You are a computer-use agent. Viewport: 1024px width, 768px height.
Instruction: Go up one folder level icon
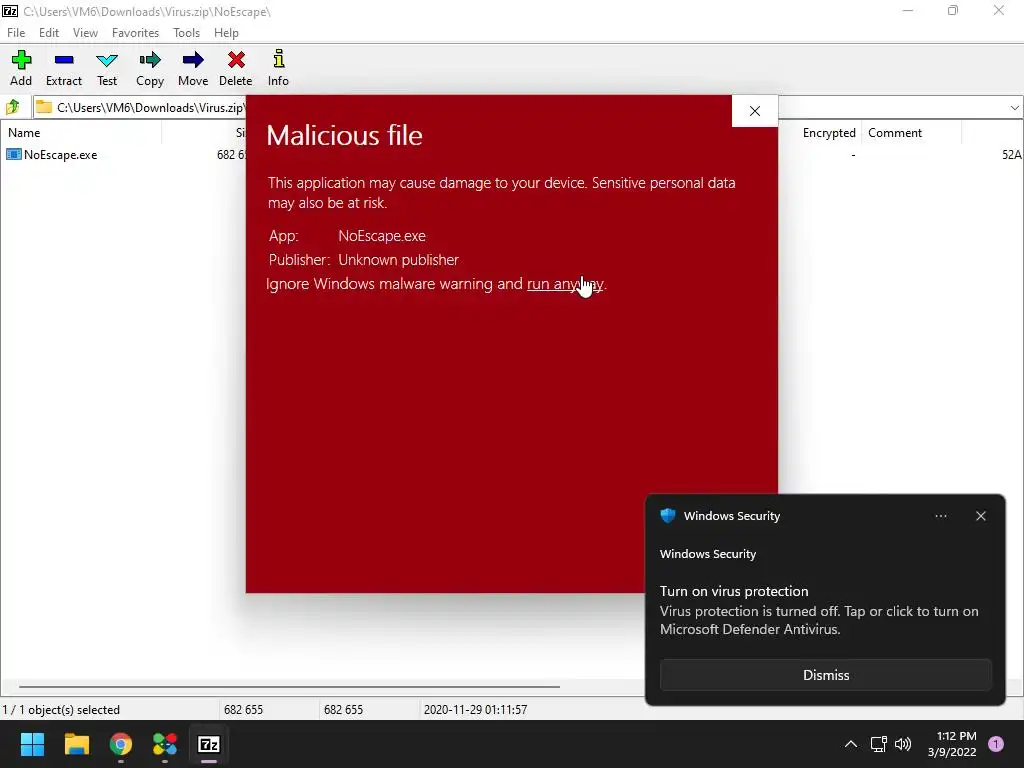13,106
